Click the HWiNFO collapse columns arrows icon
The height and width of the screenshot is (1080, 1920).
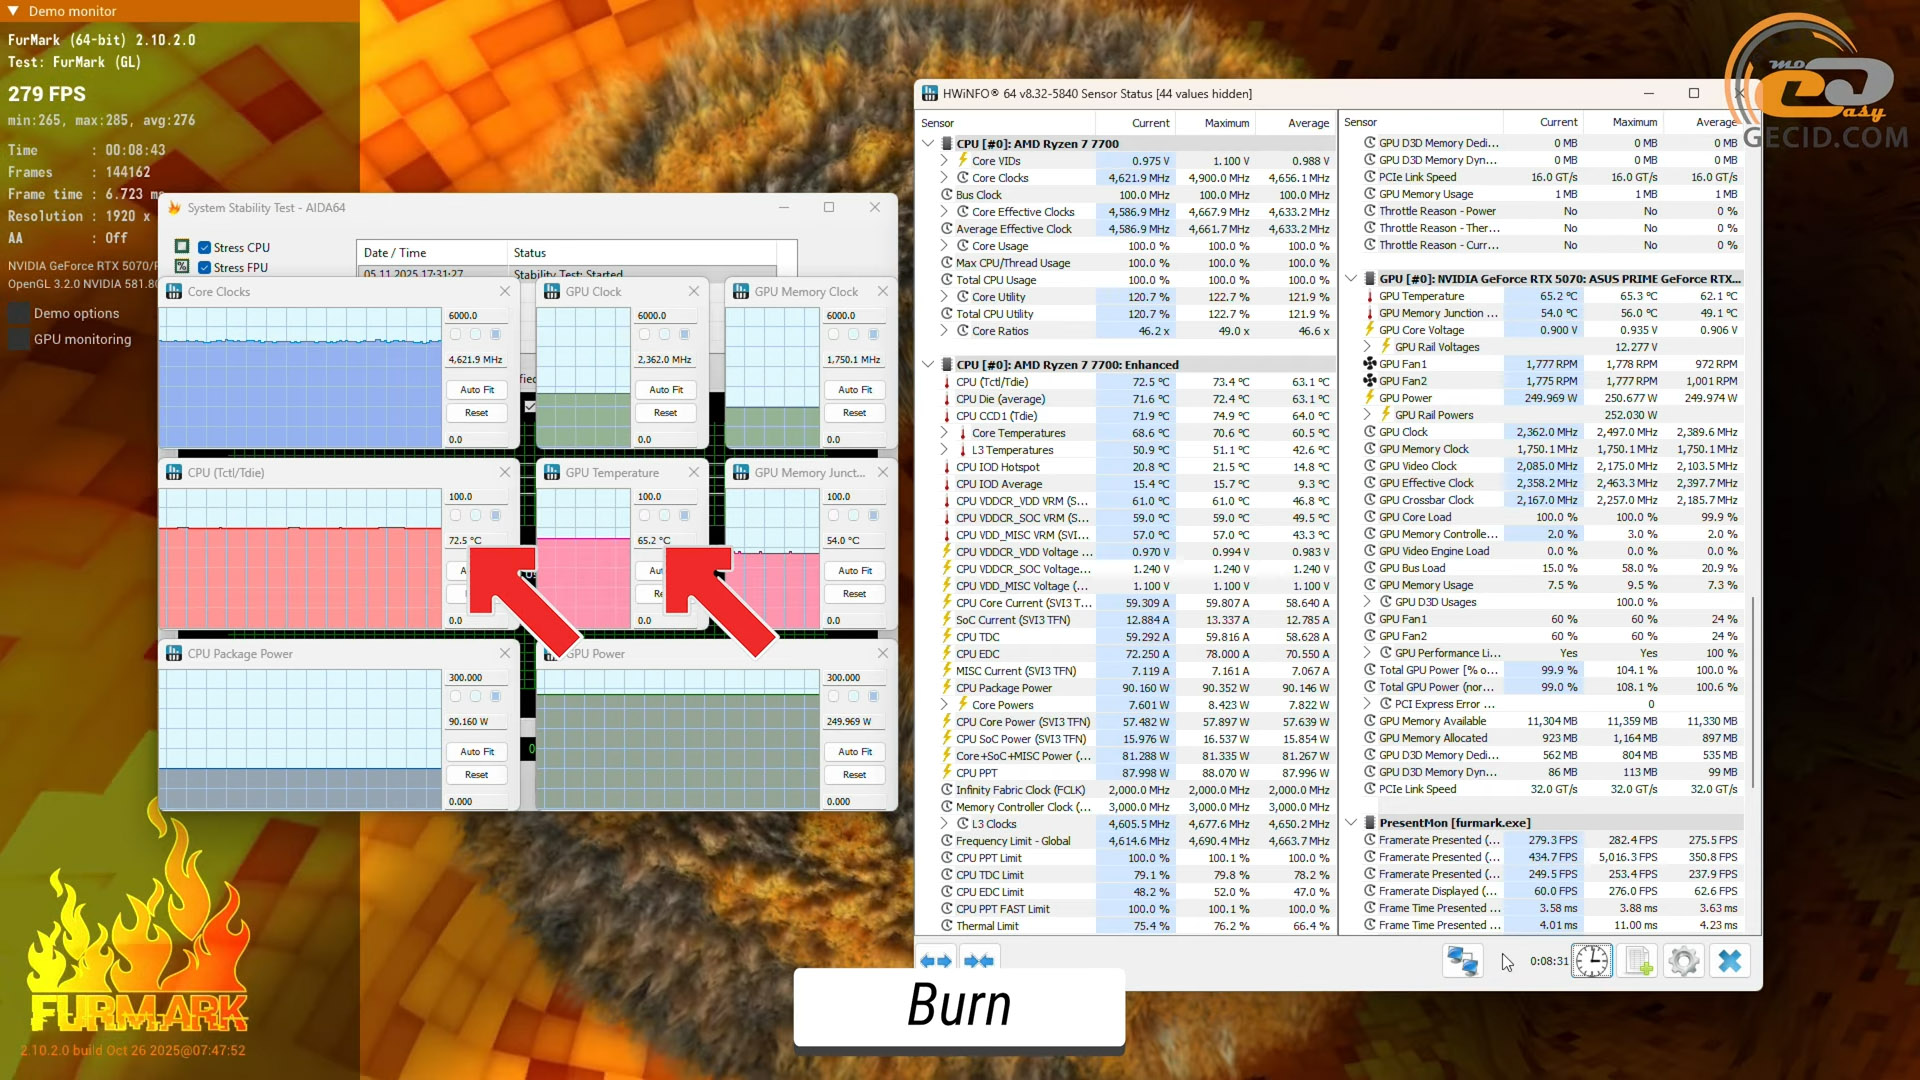(x=978, y=961)
